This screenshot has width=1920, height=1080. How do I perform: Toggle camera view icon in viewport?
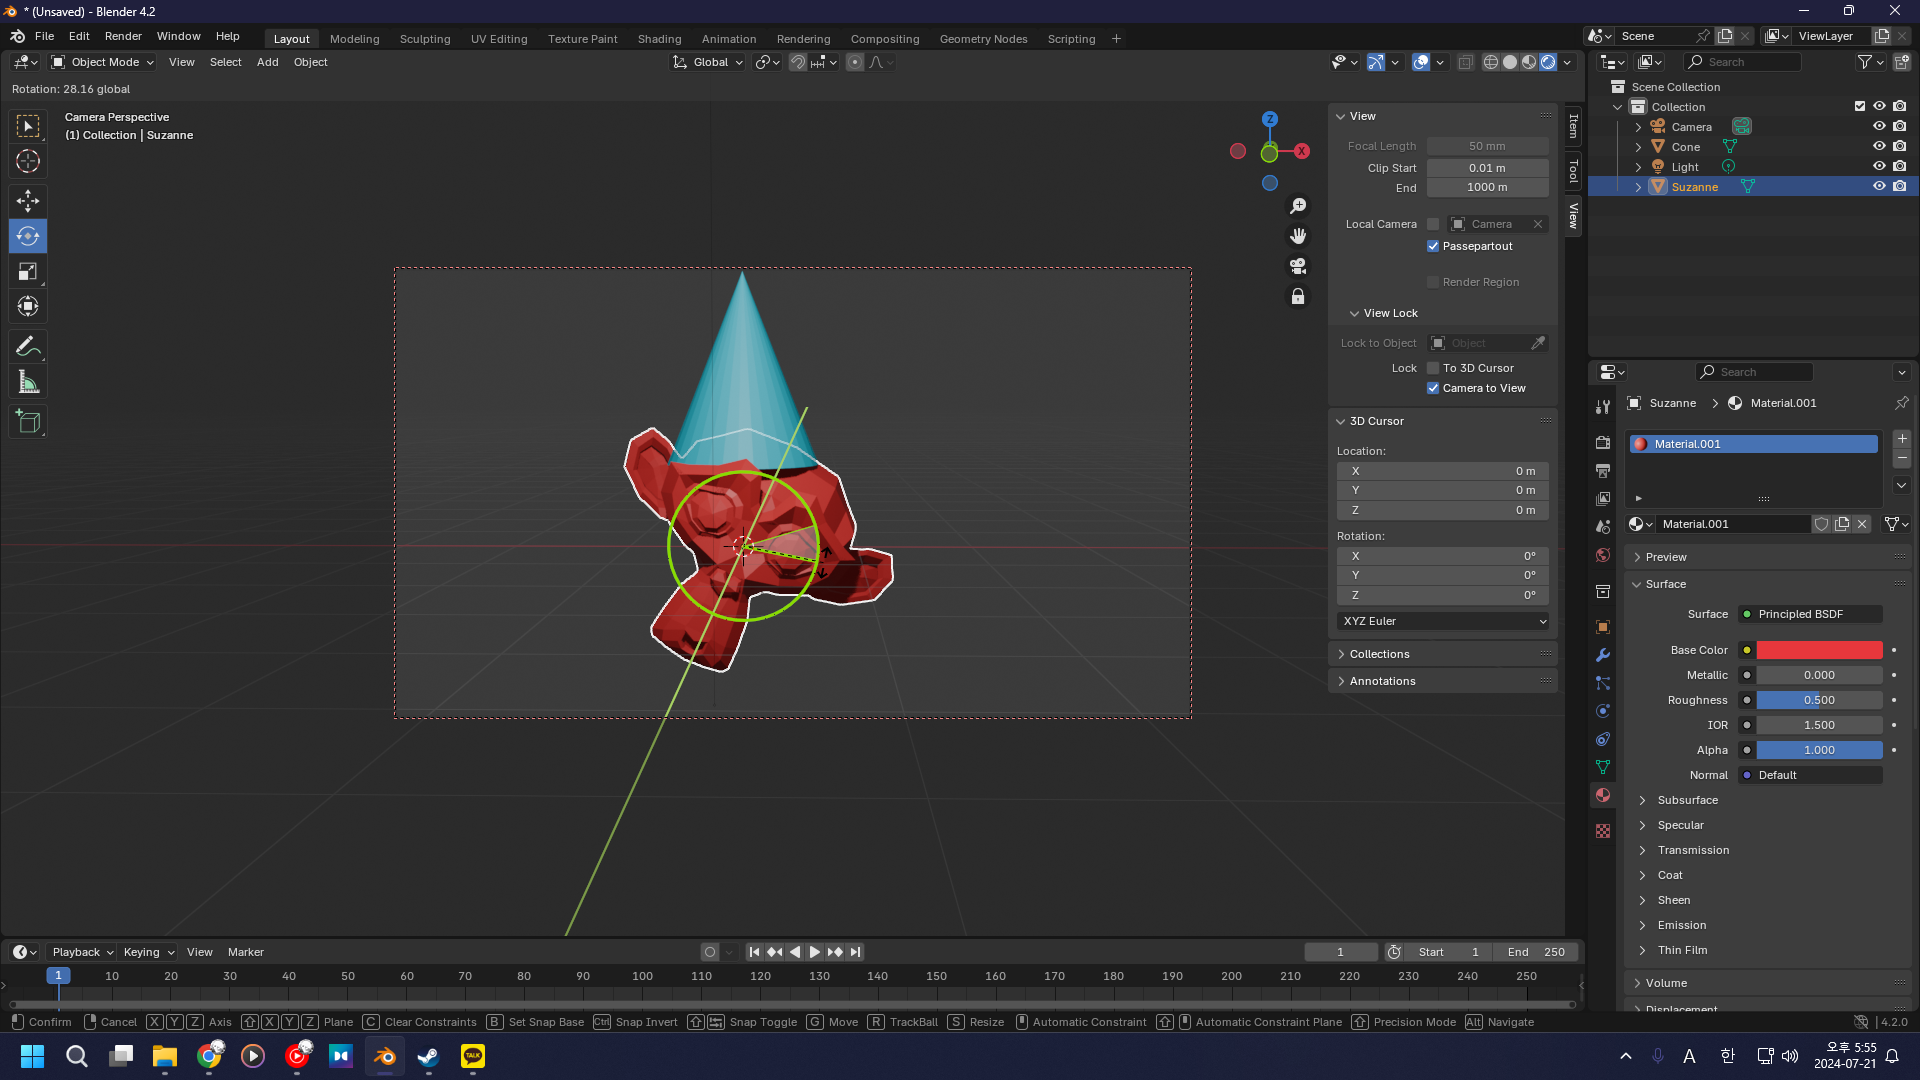[x=1298, y=266]
